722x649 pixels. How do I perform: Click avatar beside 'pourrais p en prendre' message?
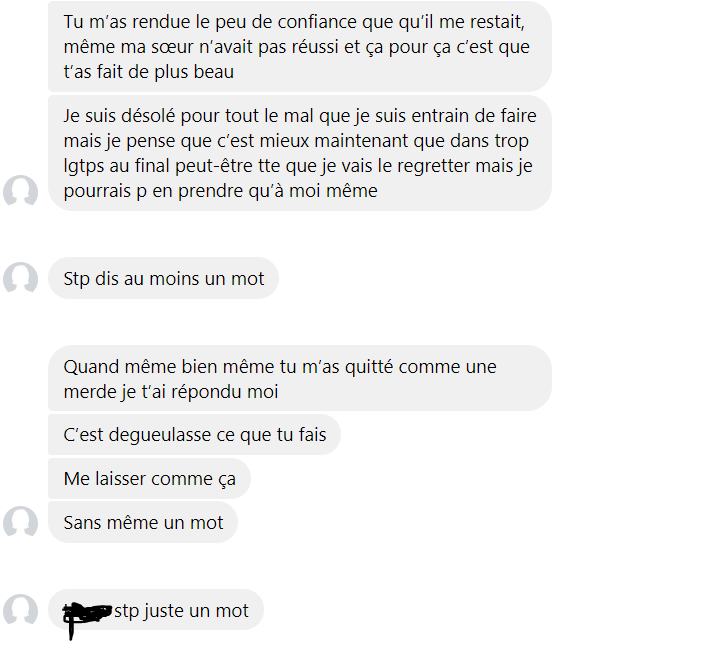tap(20, 191)
